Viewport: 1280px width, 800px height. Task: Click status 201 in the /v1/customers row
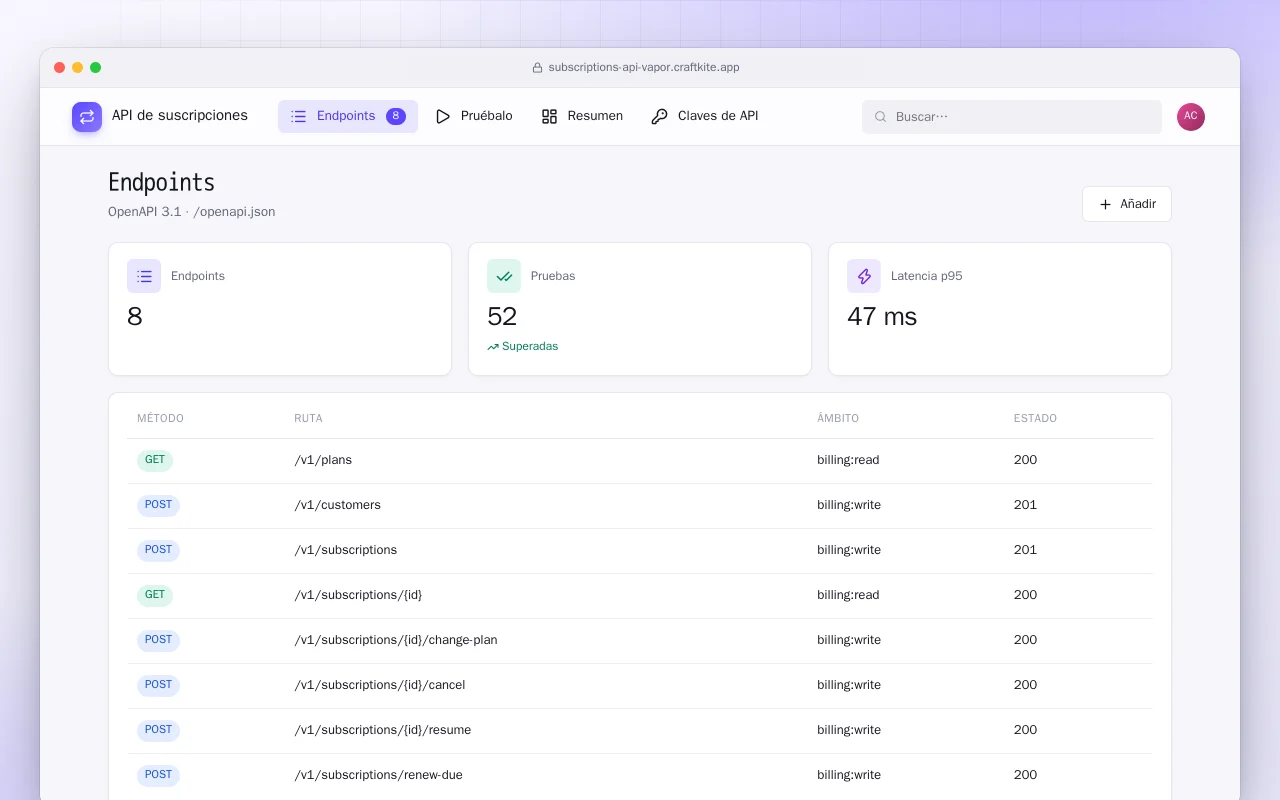[x=1025, y=505]
